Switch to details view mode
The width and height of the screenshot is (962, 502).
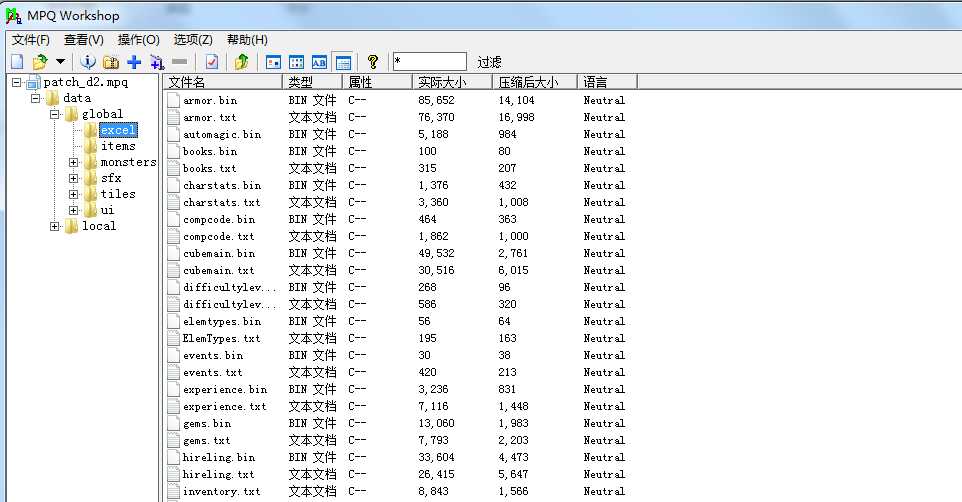(343, 62)
